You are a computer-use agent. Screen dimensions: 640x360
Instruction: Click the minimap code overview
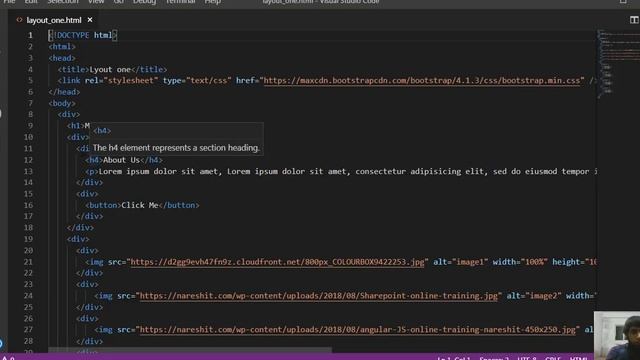click(618, 65)
